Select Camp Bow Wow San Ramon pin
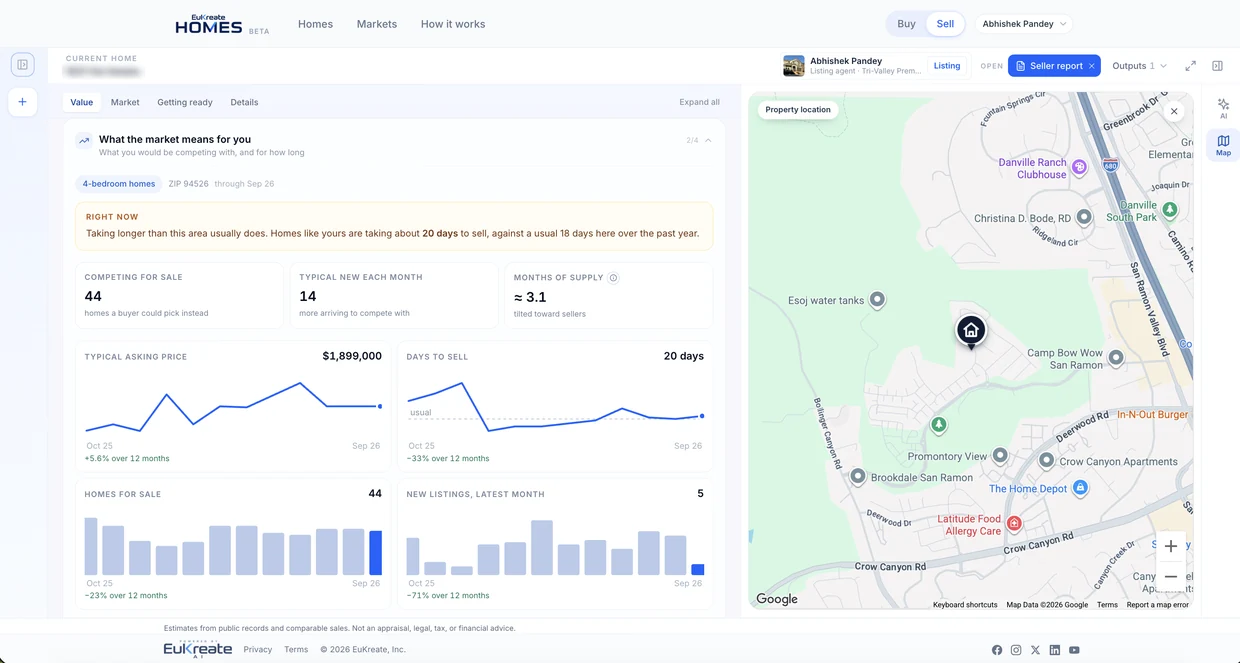Viewport: 1240px width, 663px height. click(x=1116, y=357)
